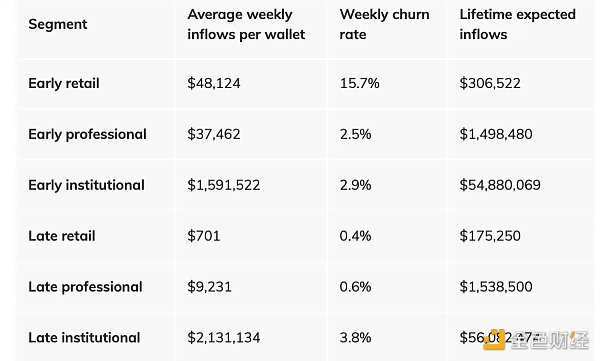Select the 0.6% churn rate cell

click(x=355, y=287)
